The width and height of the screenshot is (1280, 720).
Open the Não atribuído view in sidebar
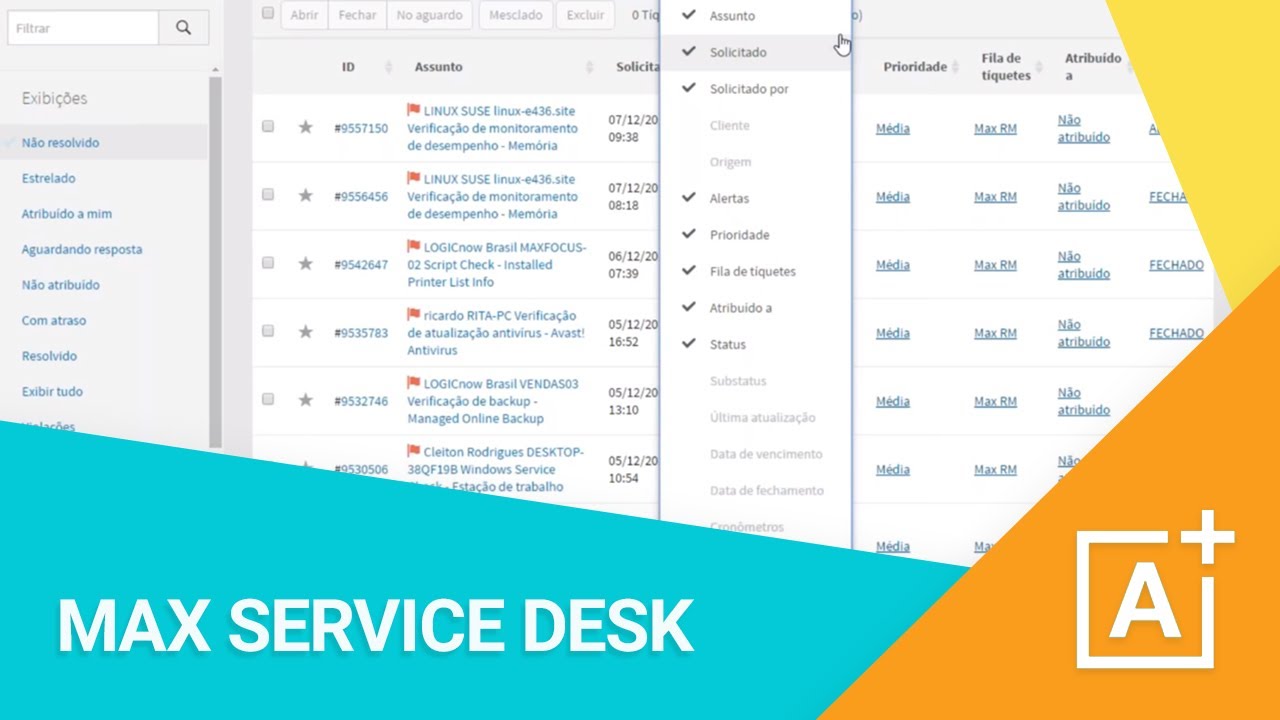coord(61,285)
